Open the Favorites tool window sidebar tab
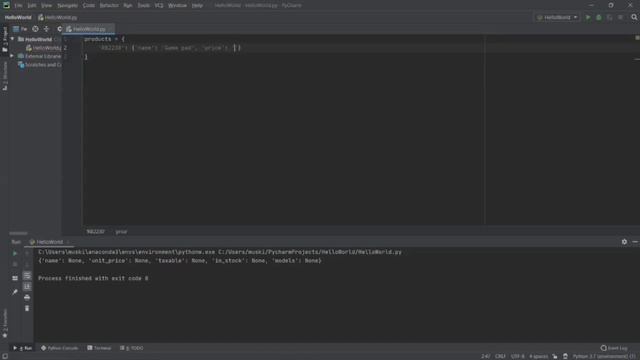640x360 pixels. (x=5, y=324)
